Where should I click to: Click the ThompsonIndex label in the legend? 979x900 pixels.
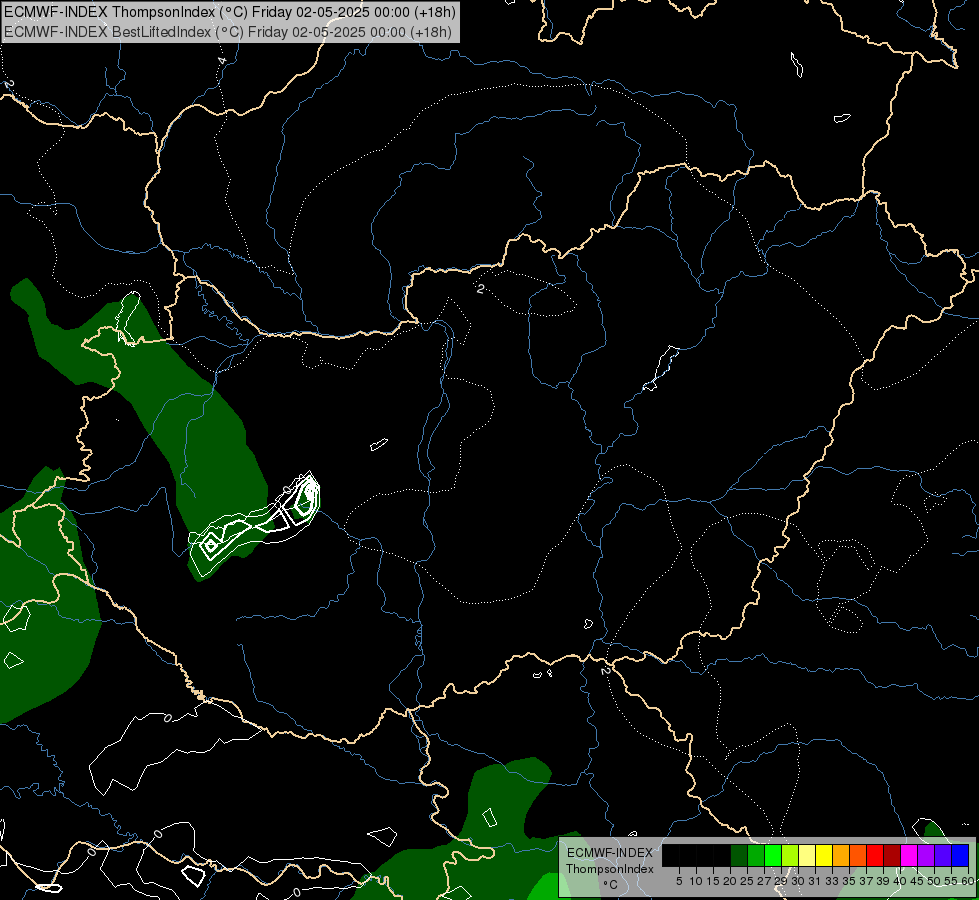tap(609, 869)
